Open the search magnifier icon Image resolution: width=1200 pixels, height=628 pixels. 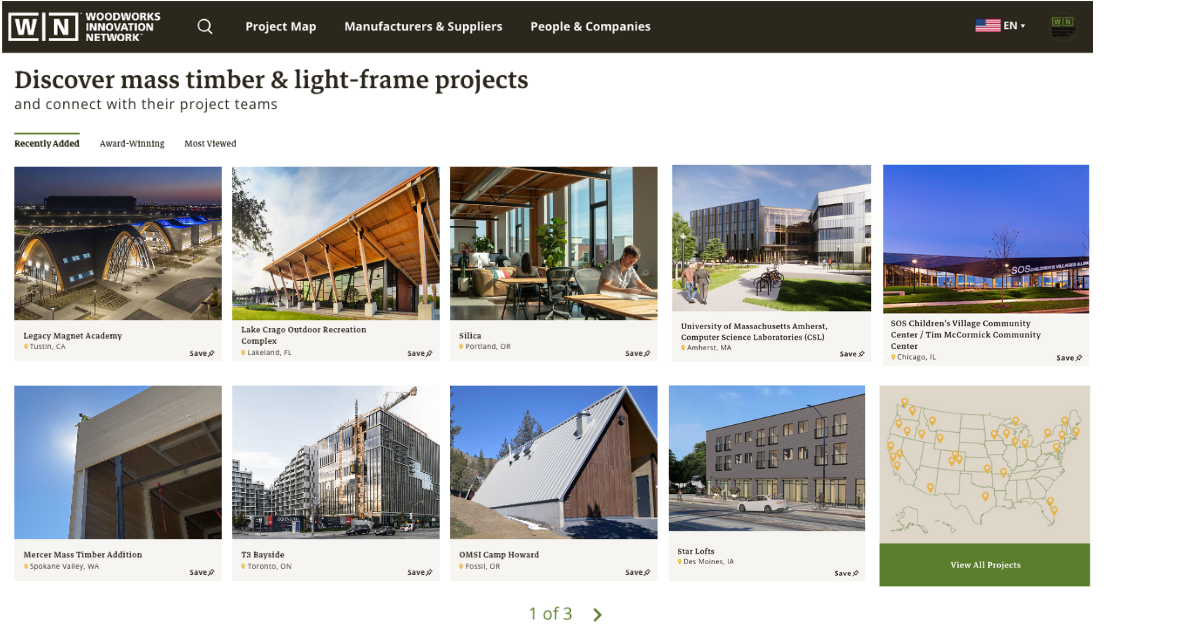[205, 27]
